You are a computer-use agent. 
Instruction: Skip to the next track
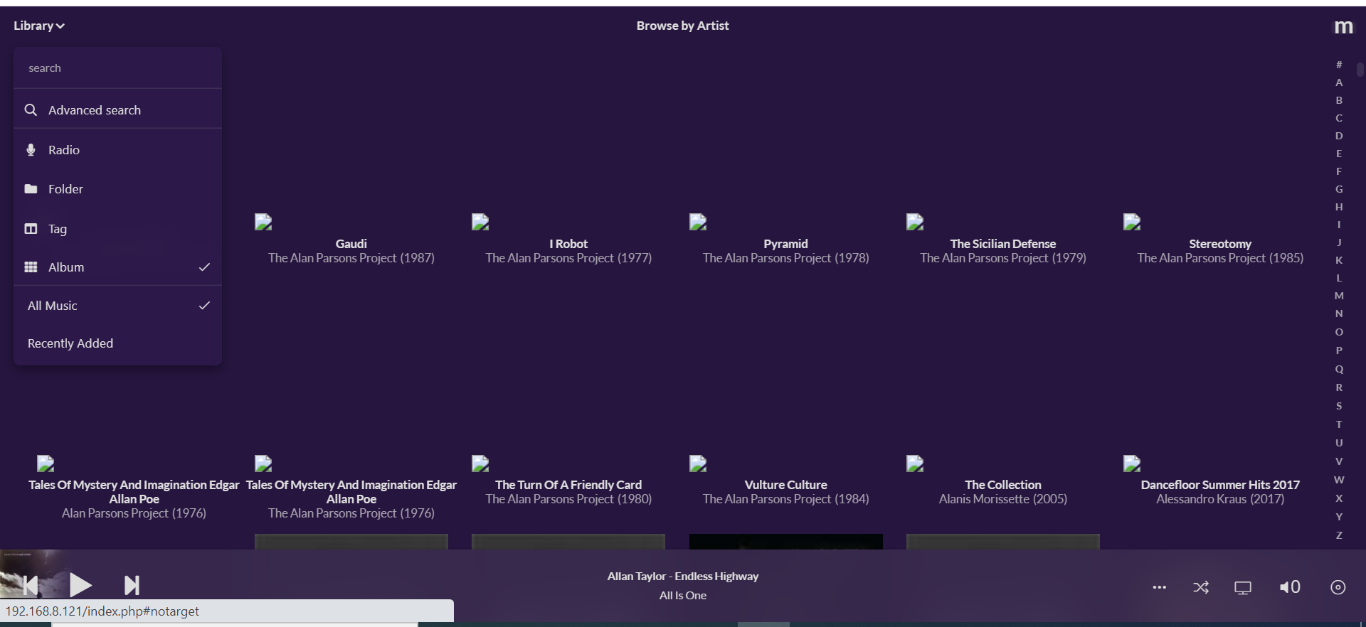click(x=132, y=585)
